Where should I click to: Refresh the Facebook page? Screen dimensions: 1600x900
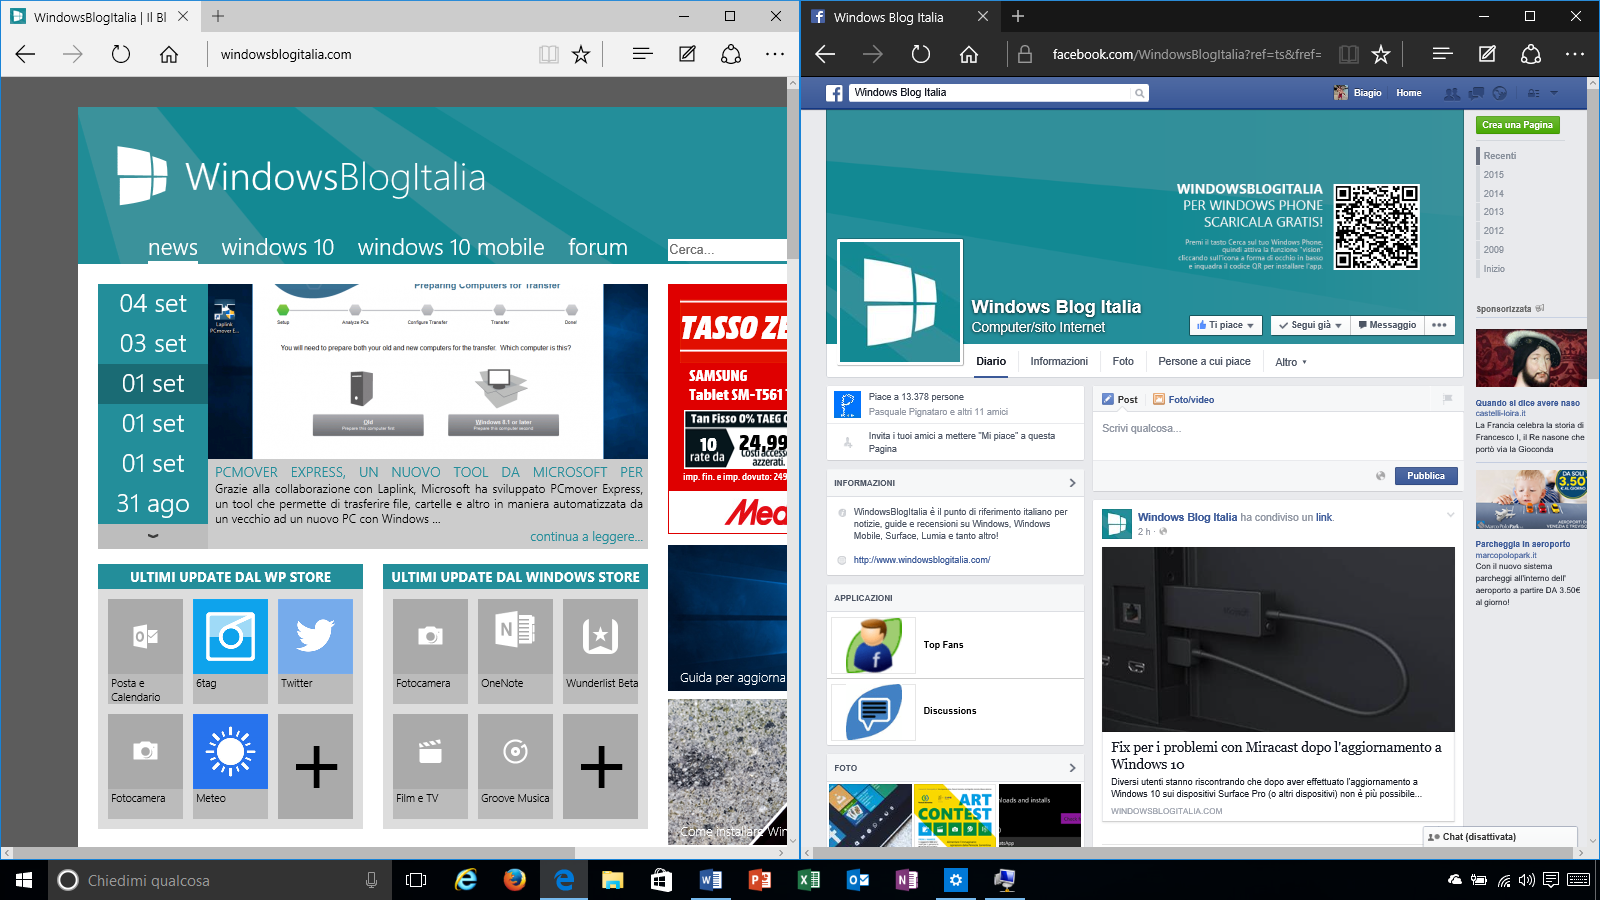tap(921, 54)
